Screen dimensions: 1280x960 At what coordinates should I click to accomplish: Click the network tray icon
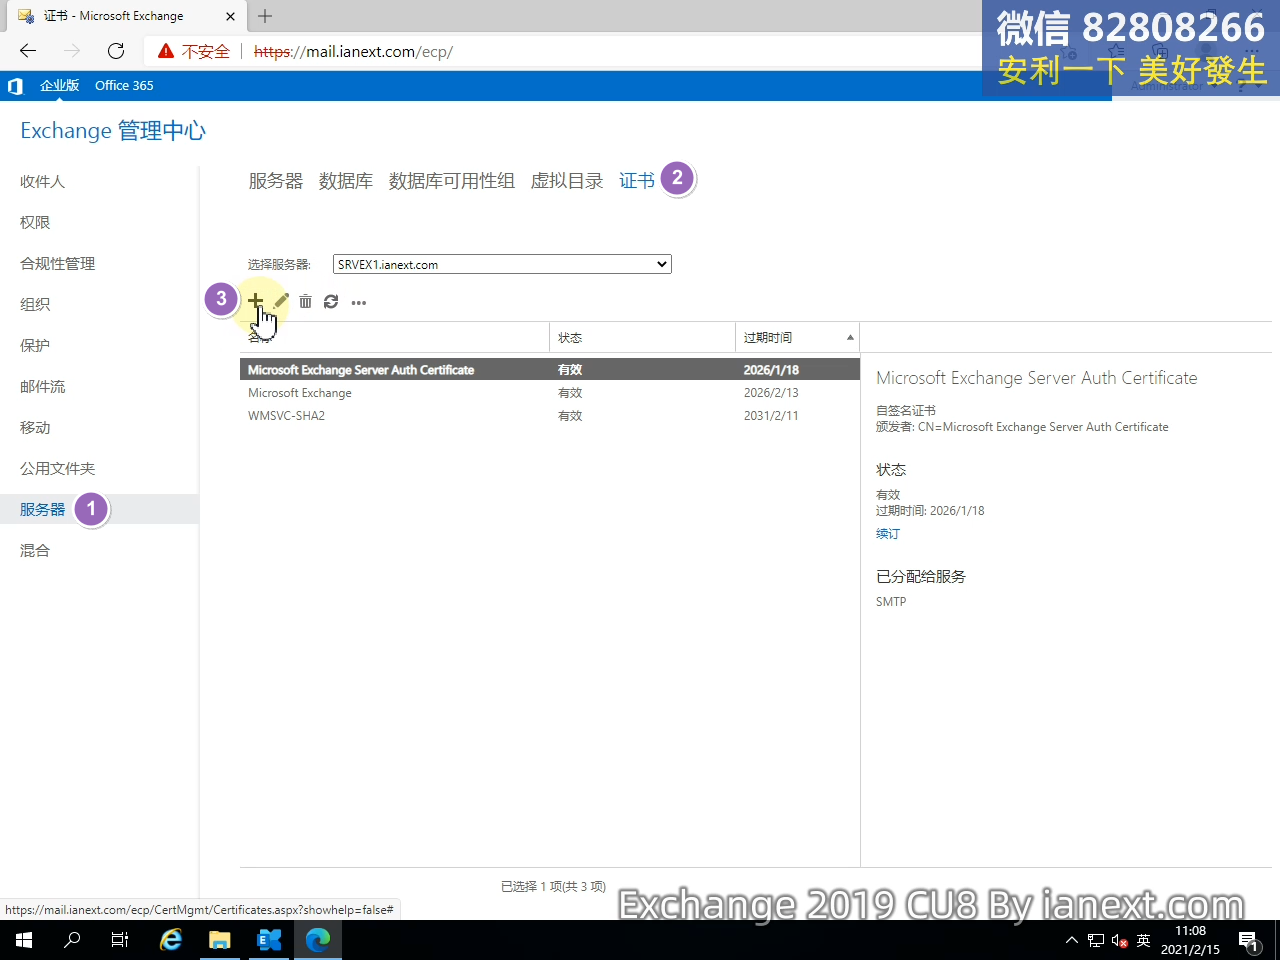(x=1096, y=941)
